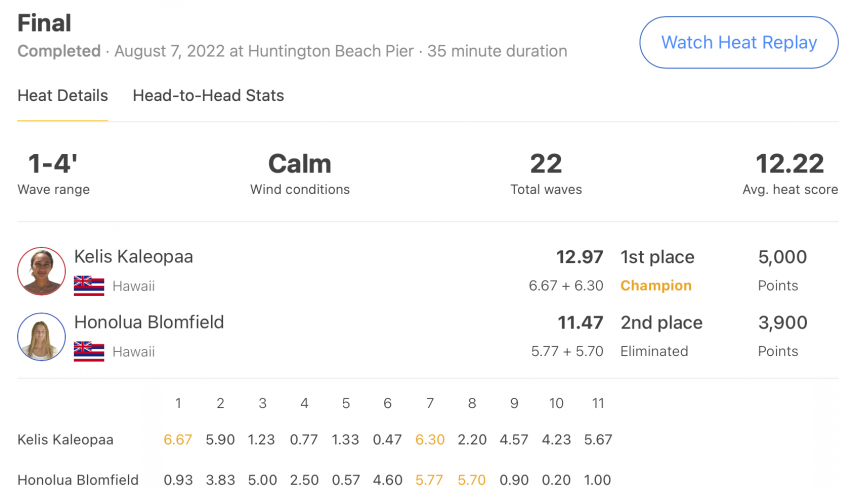Viewport: 856px width, 504px height.
Task: Click the Hawaii flag under Honolua Blomfield
Action: [x=89, y=351]
